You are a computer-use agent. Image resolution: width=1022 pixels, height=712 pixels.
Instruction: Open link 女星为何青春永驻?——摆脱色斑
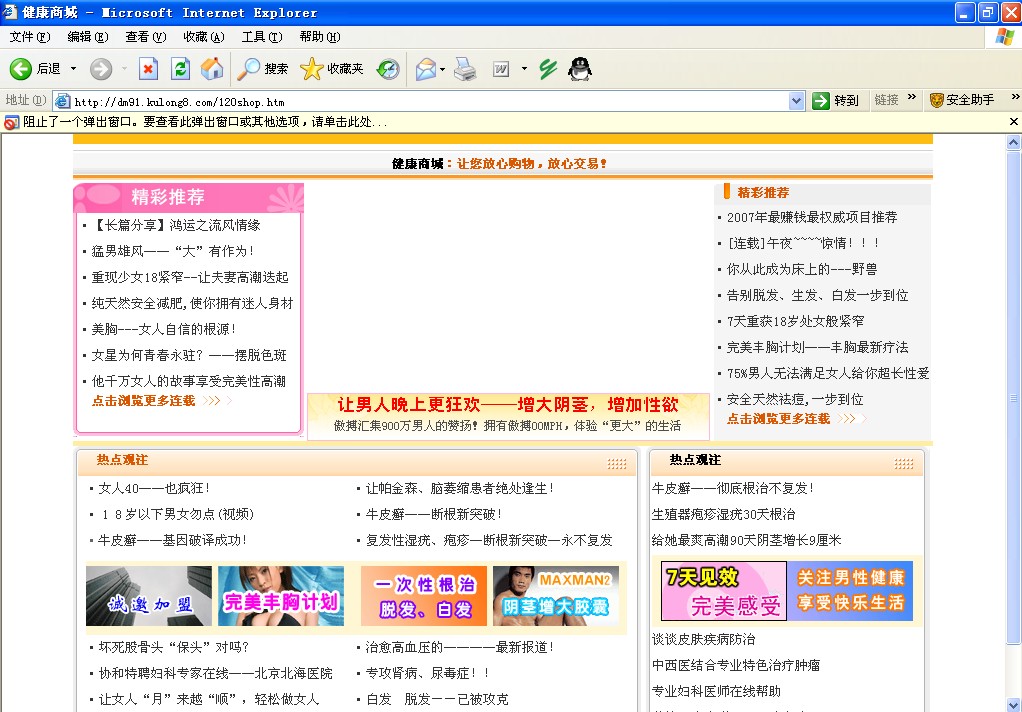click(x=189, y=355)
